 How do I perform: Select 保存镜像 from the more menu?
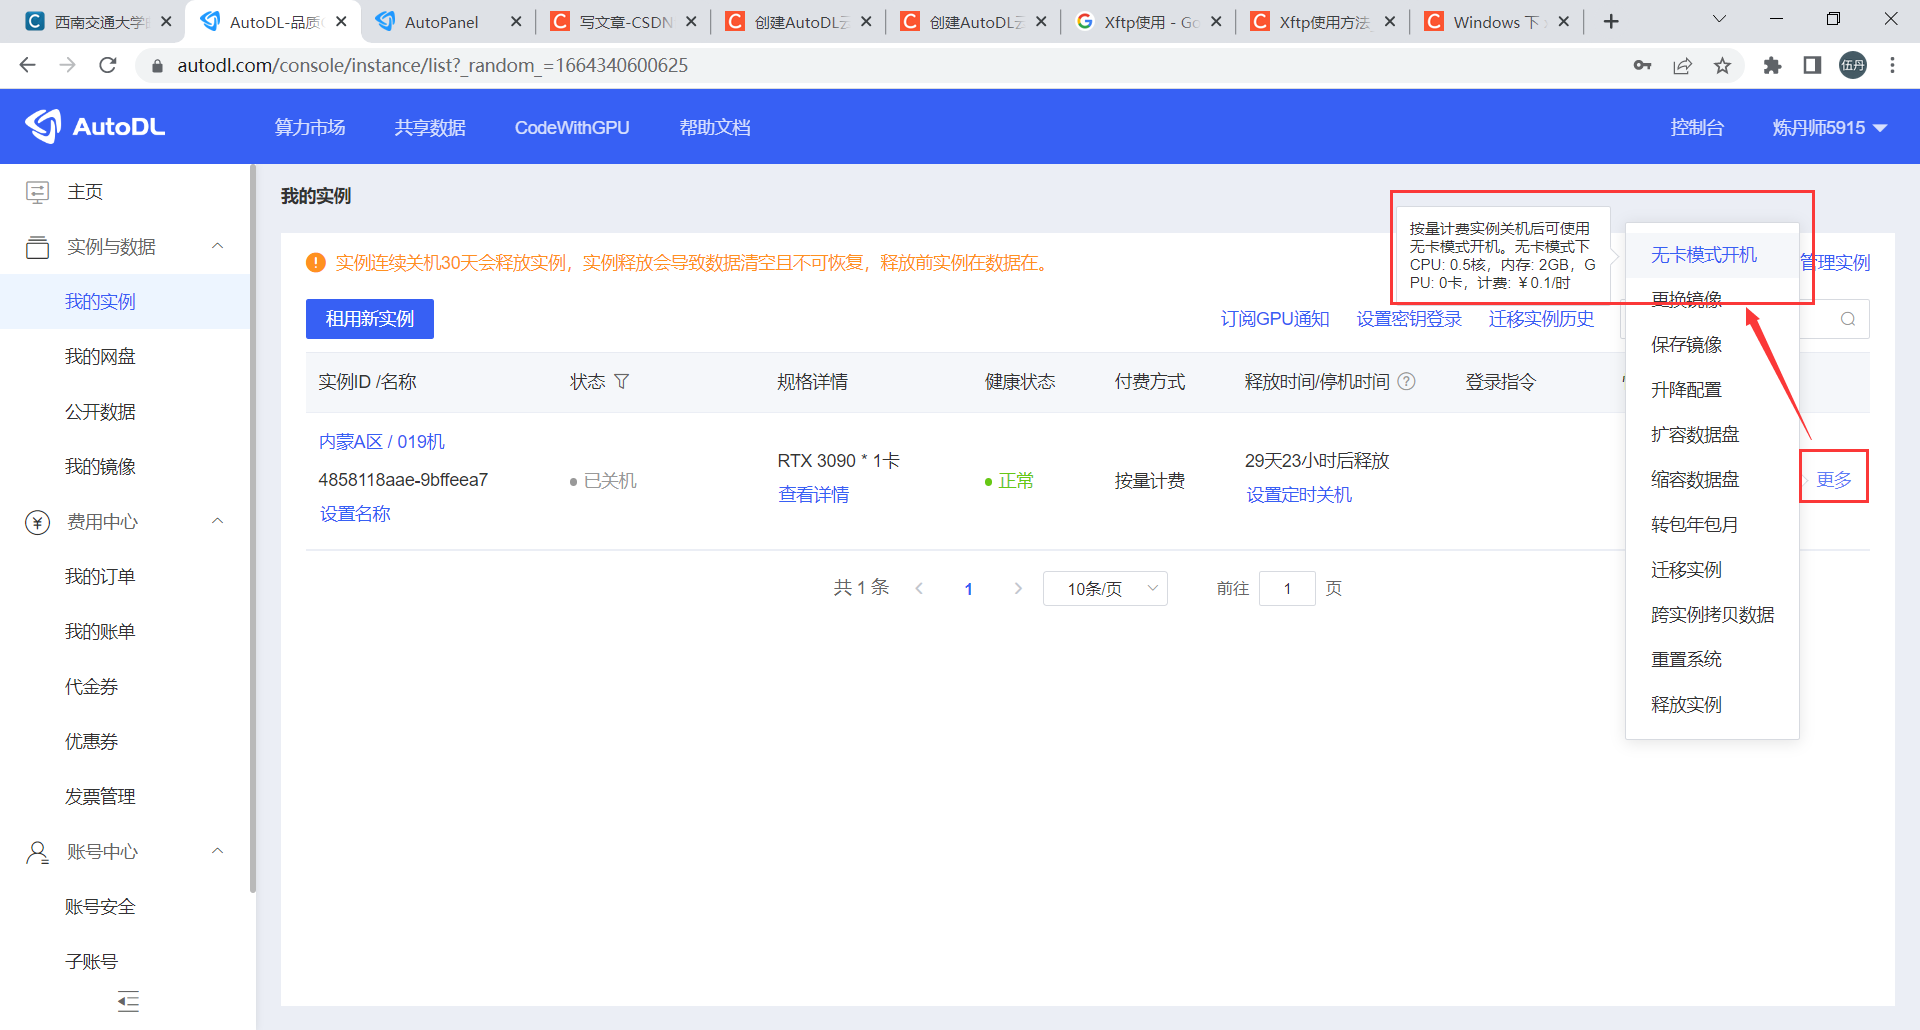pos(1686,345)
